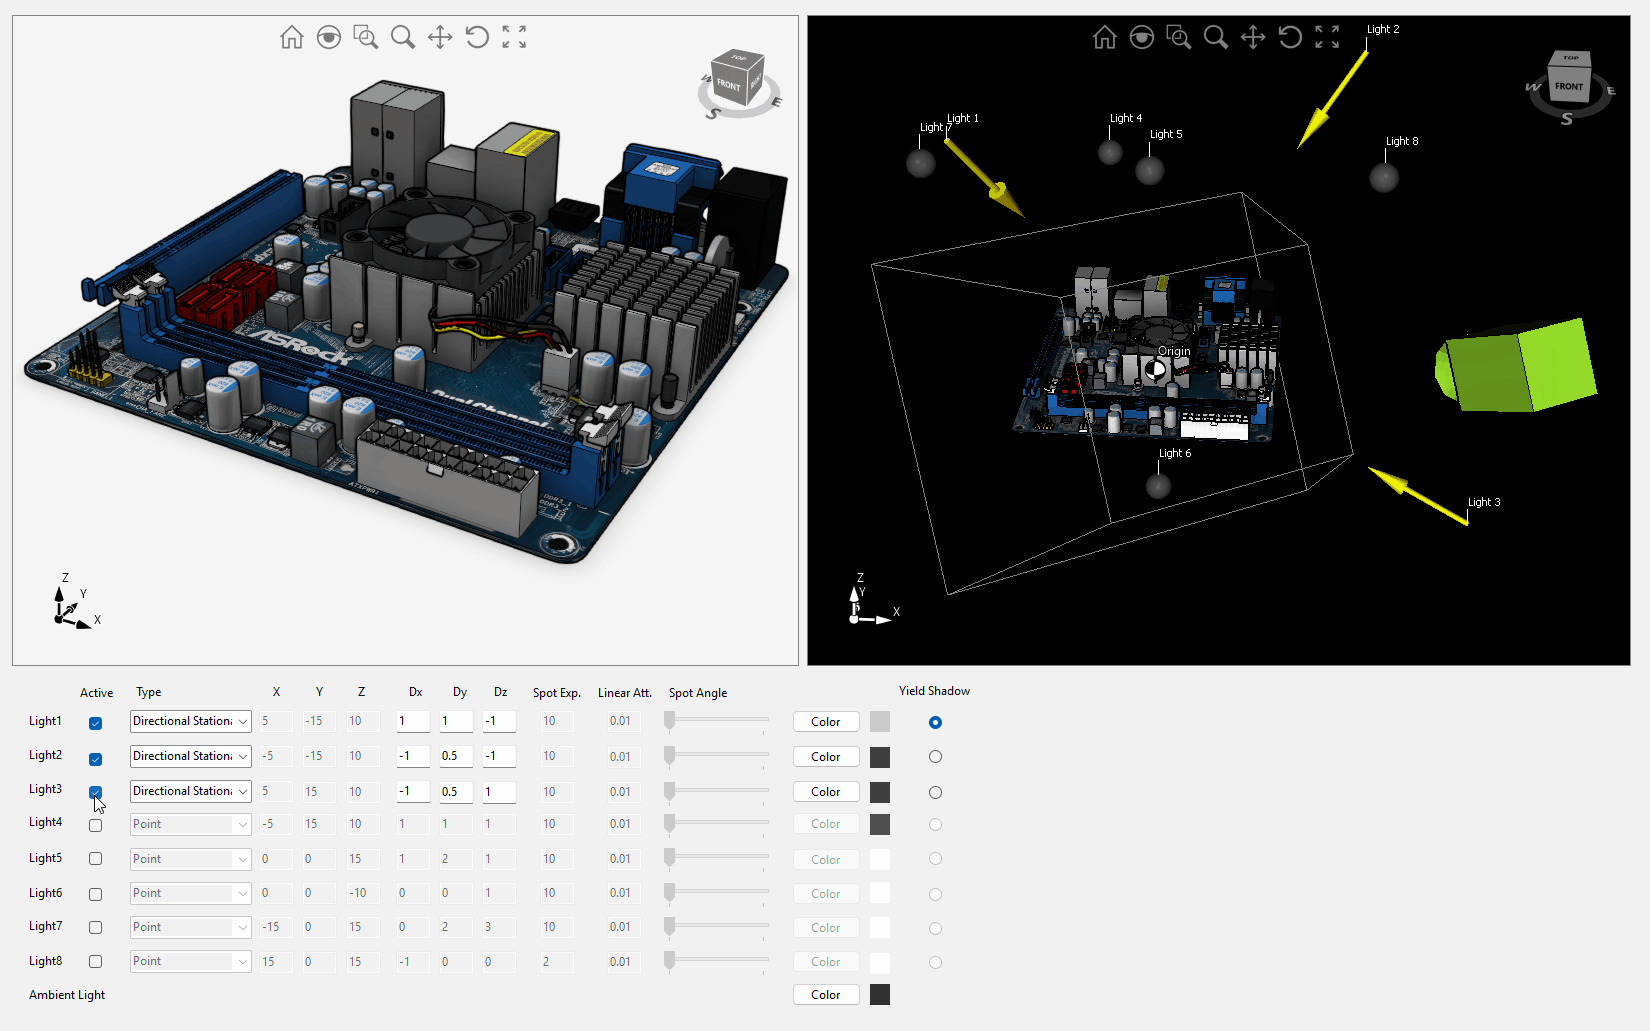The image size is (1650, 1031).
Task: Click the Light2 Dy input field
Action: click(456, 757)
